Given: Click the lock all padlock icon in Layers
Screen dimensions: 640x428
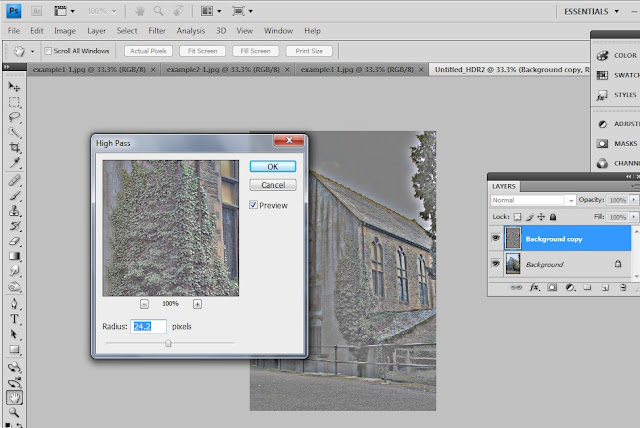Looking at the screenshot, I should tap(554, 216).
